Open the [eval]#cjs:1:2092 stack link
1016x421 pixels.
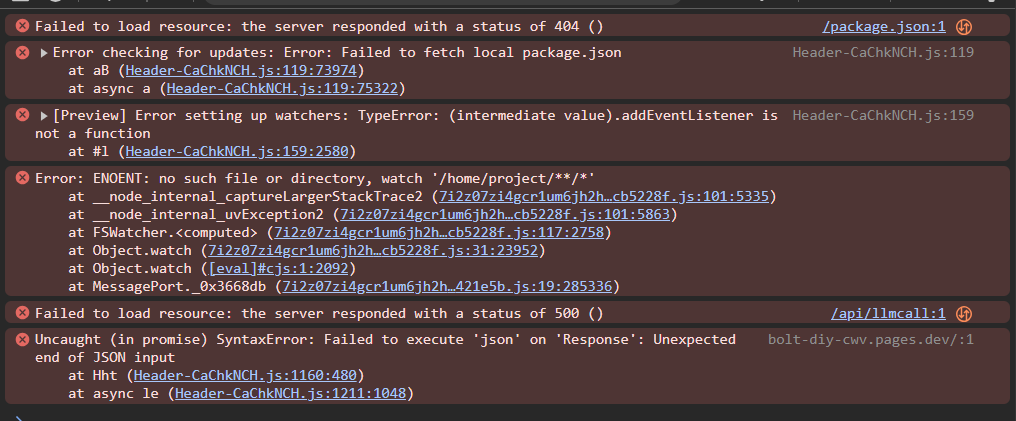pos(278,268)
